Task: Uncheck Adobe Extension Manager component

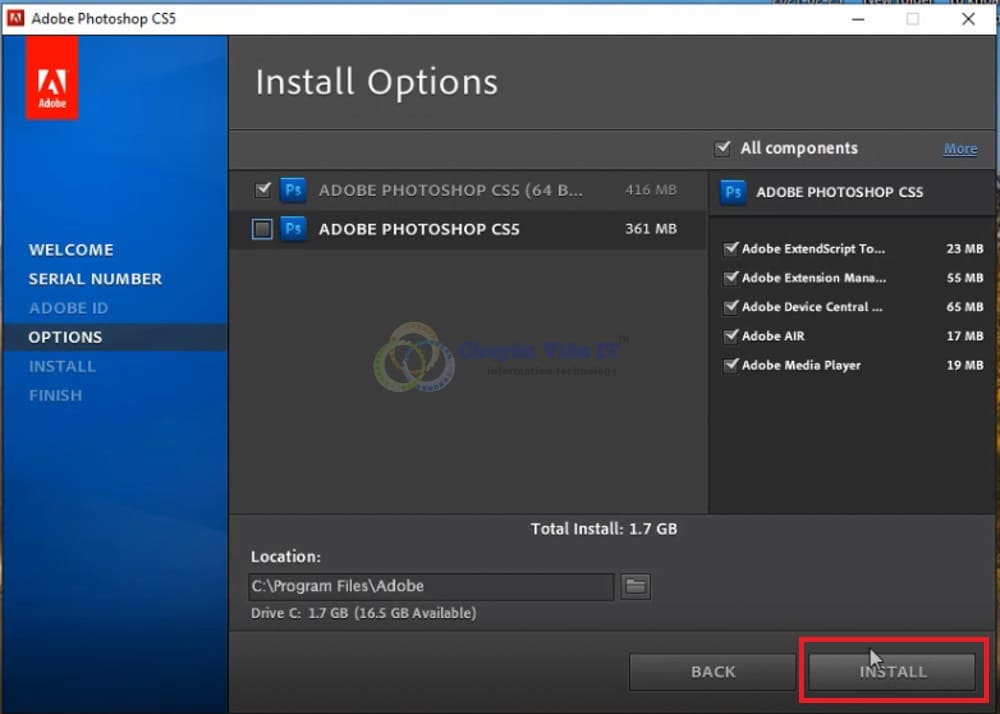Action: pyautogui.click(x=731, y=278)
